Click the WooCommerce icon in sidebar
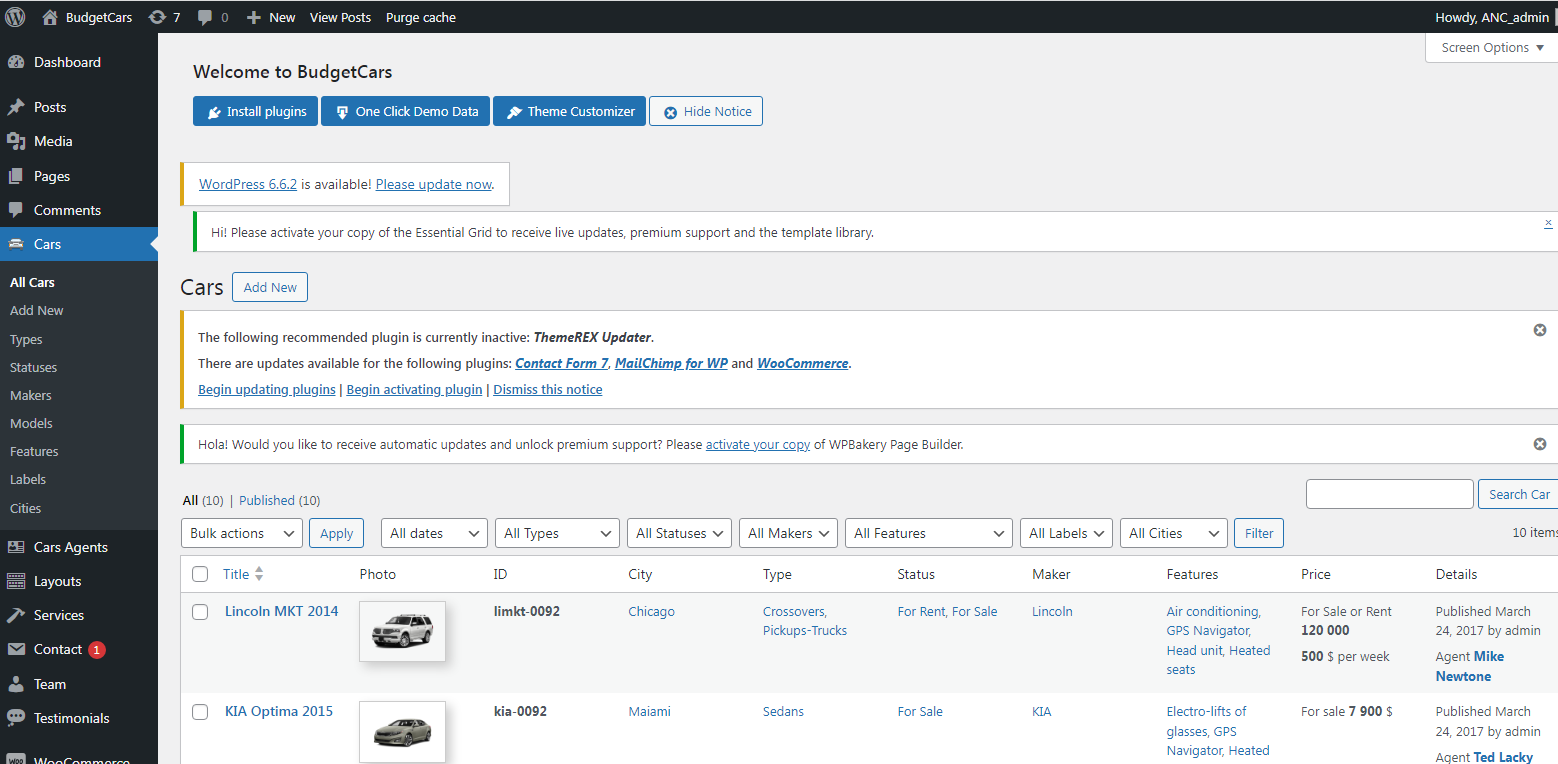Image resolution: width=1558 pixels, height=764 pixels. 16,758
